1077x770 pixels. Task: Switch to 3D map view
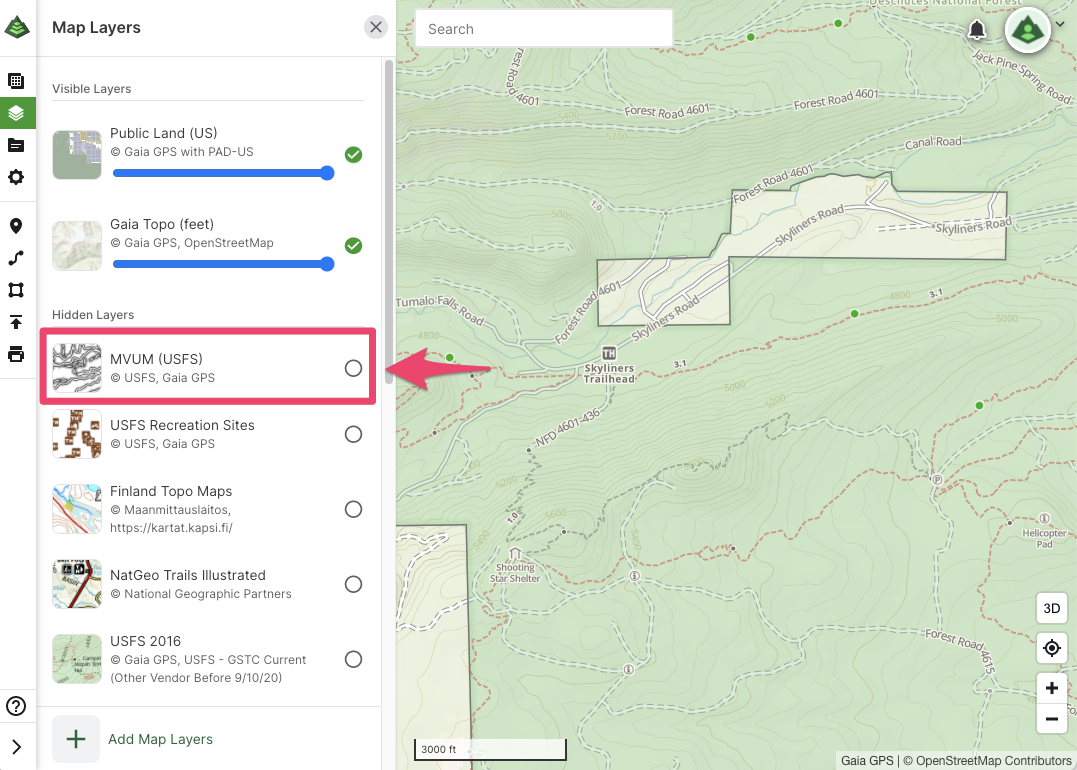[1052, 609]
